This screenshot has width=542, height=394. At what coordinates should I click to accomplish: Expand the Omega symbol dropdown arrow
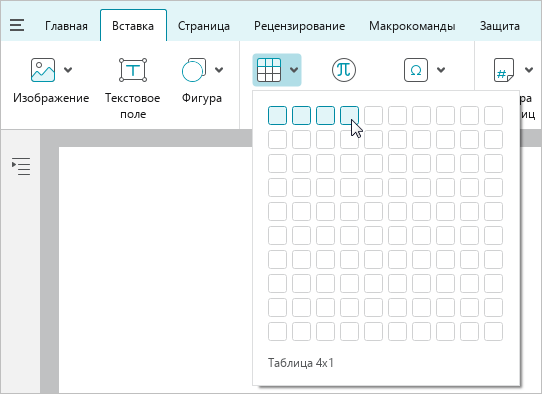[441, 70]
